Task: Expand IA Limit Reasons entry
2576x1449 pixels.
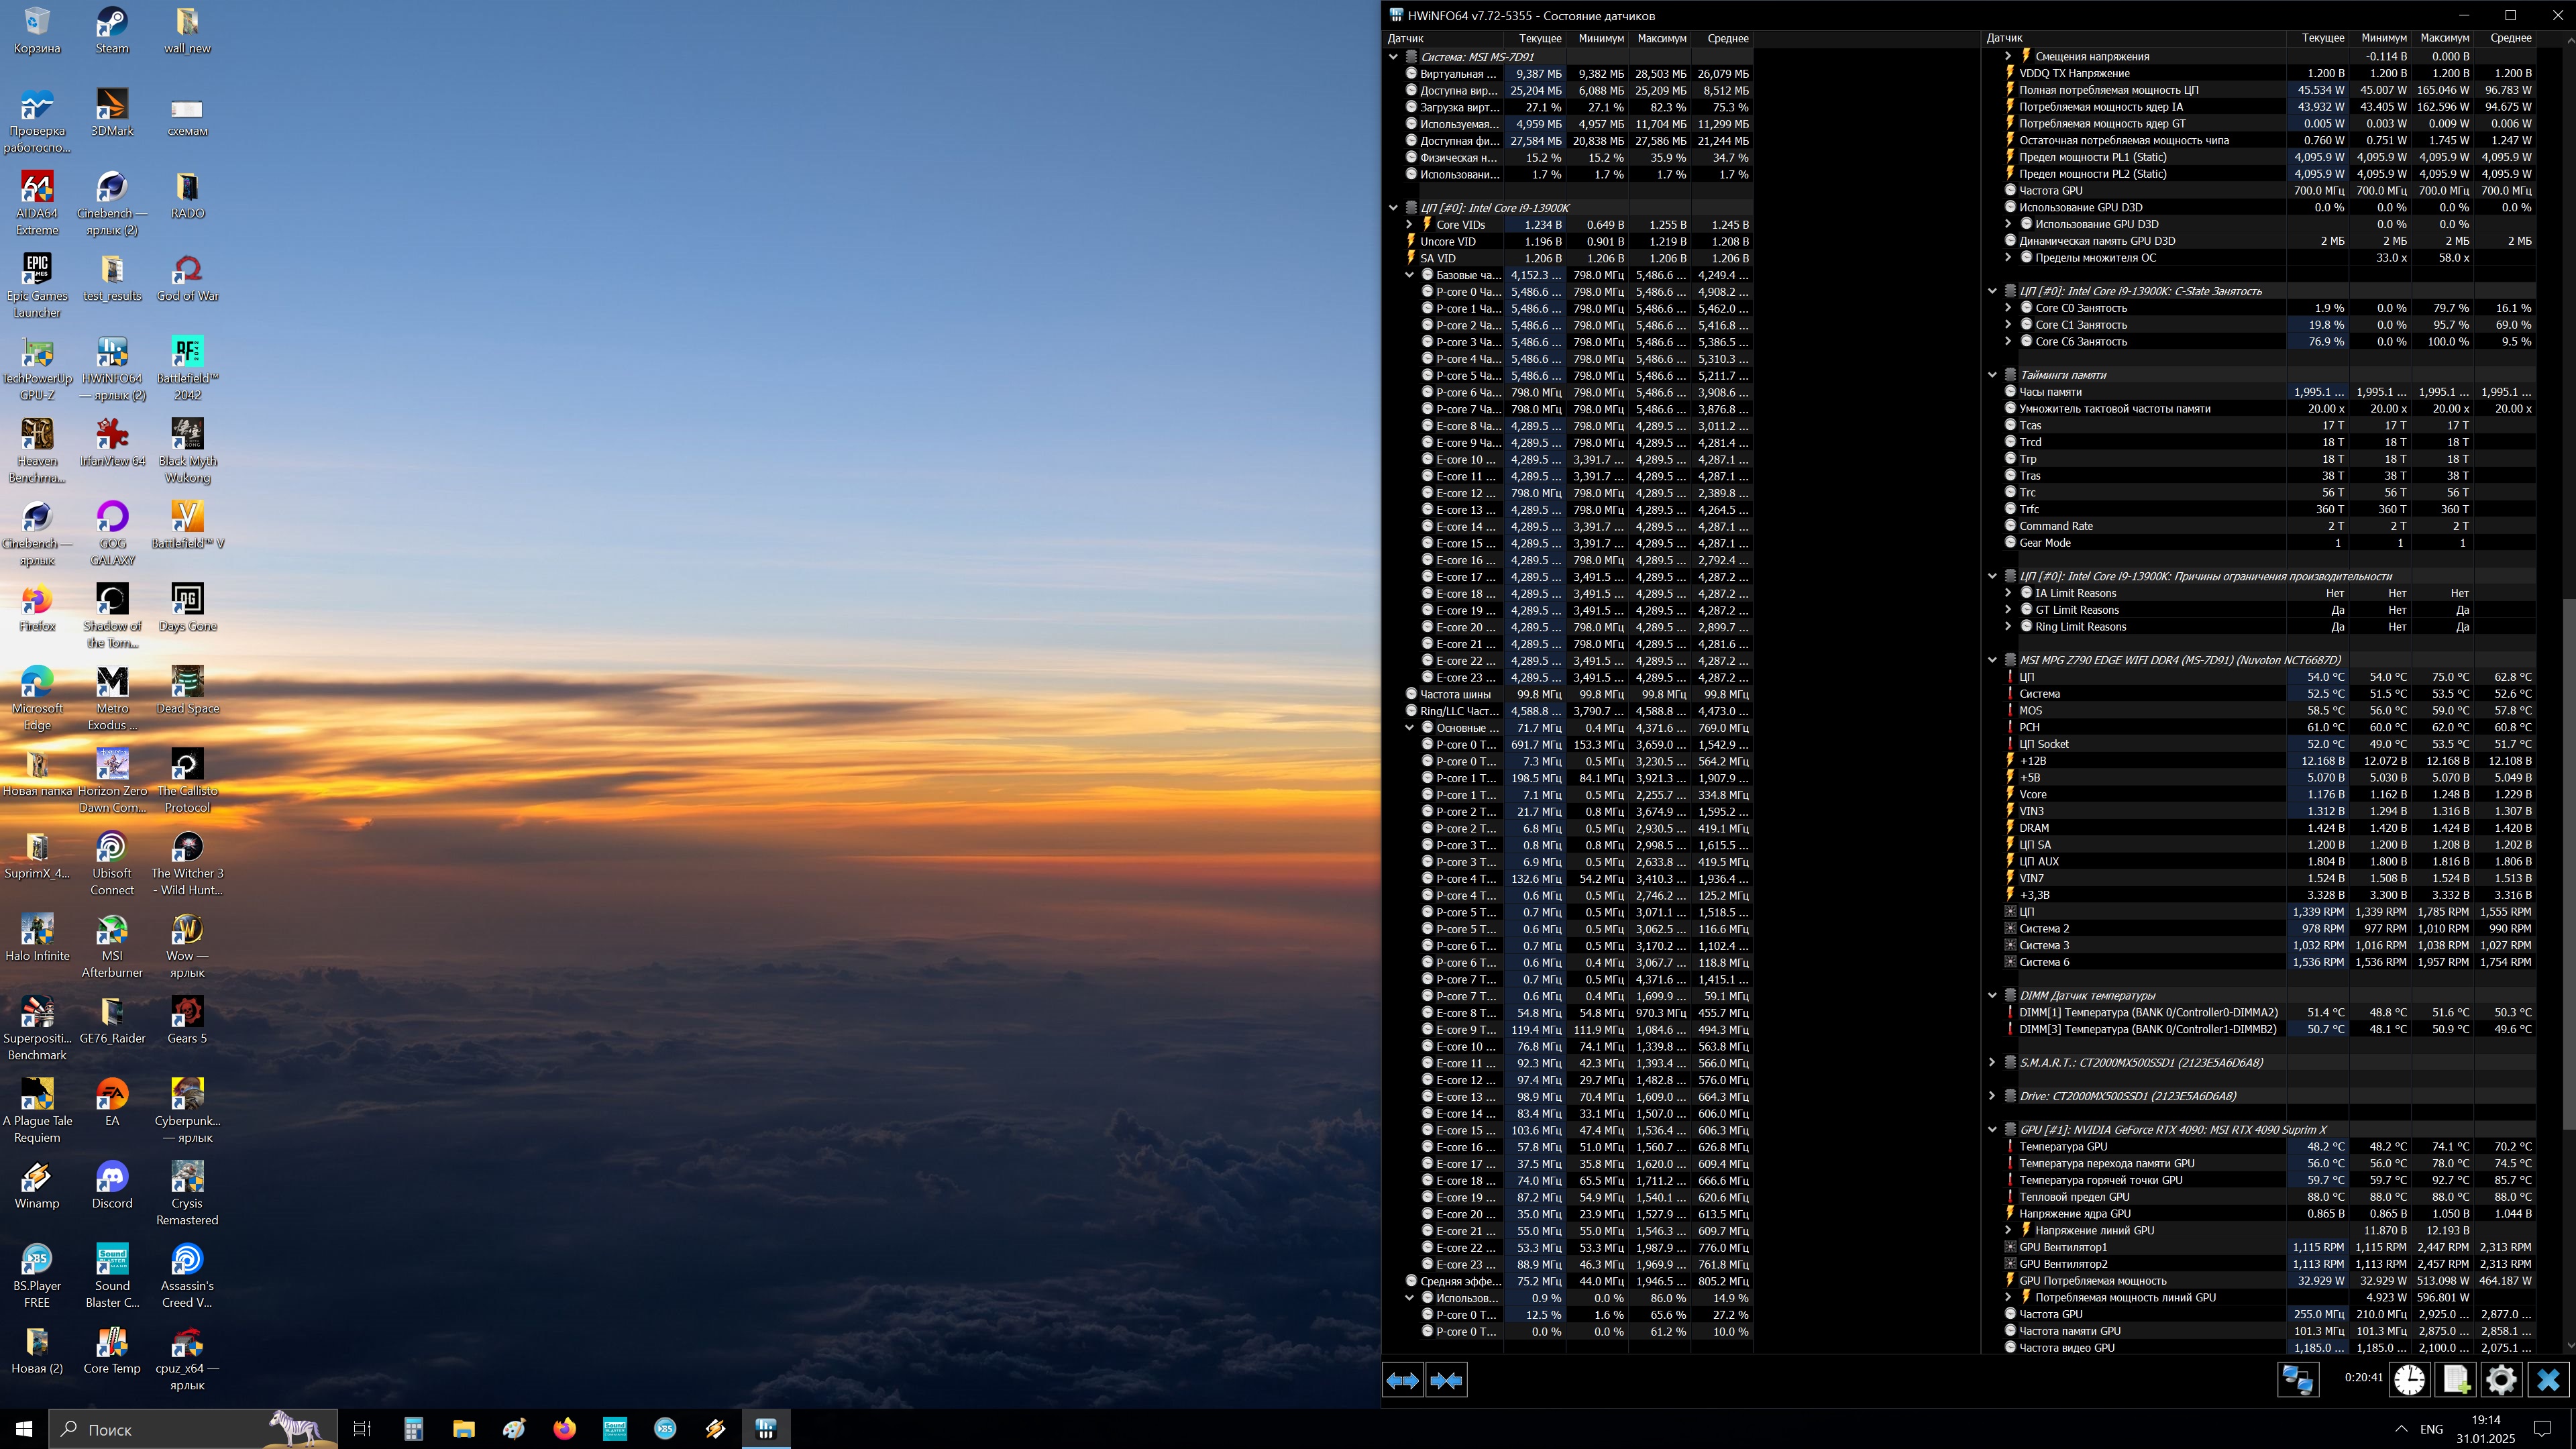Action: tap(2008, 593)
